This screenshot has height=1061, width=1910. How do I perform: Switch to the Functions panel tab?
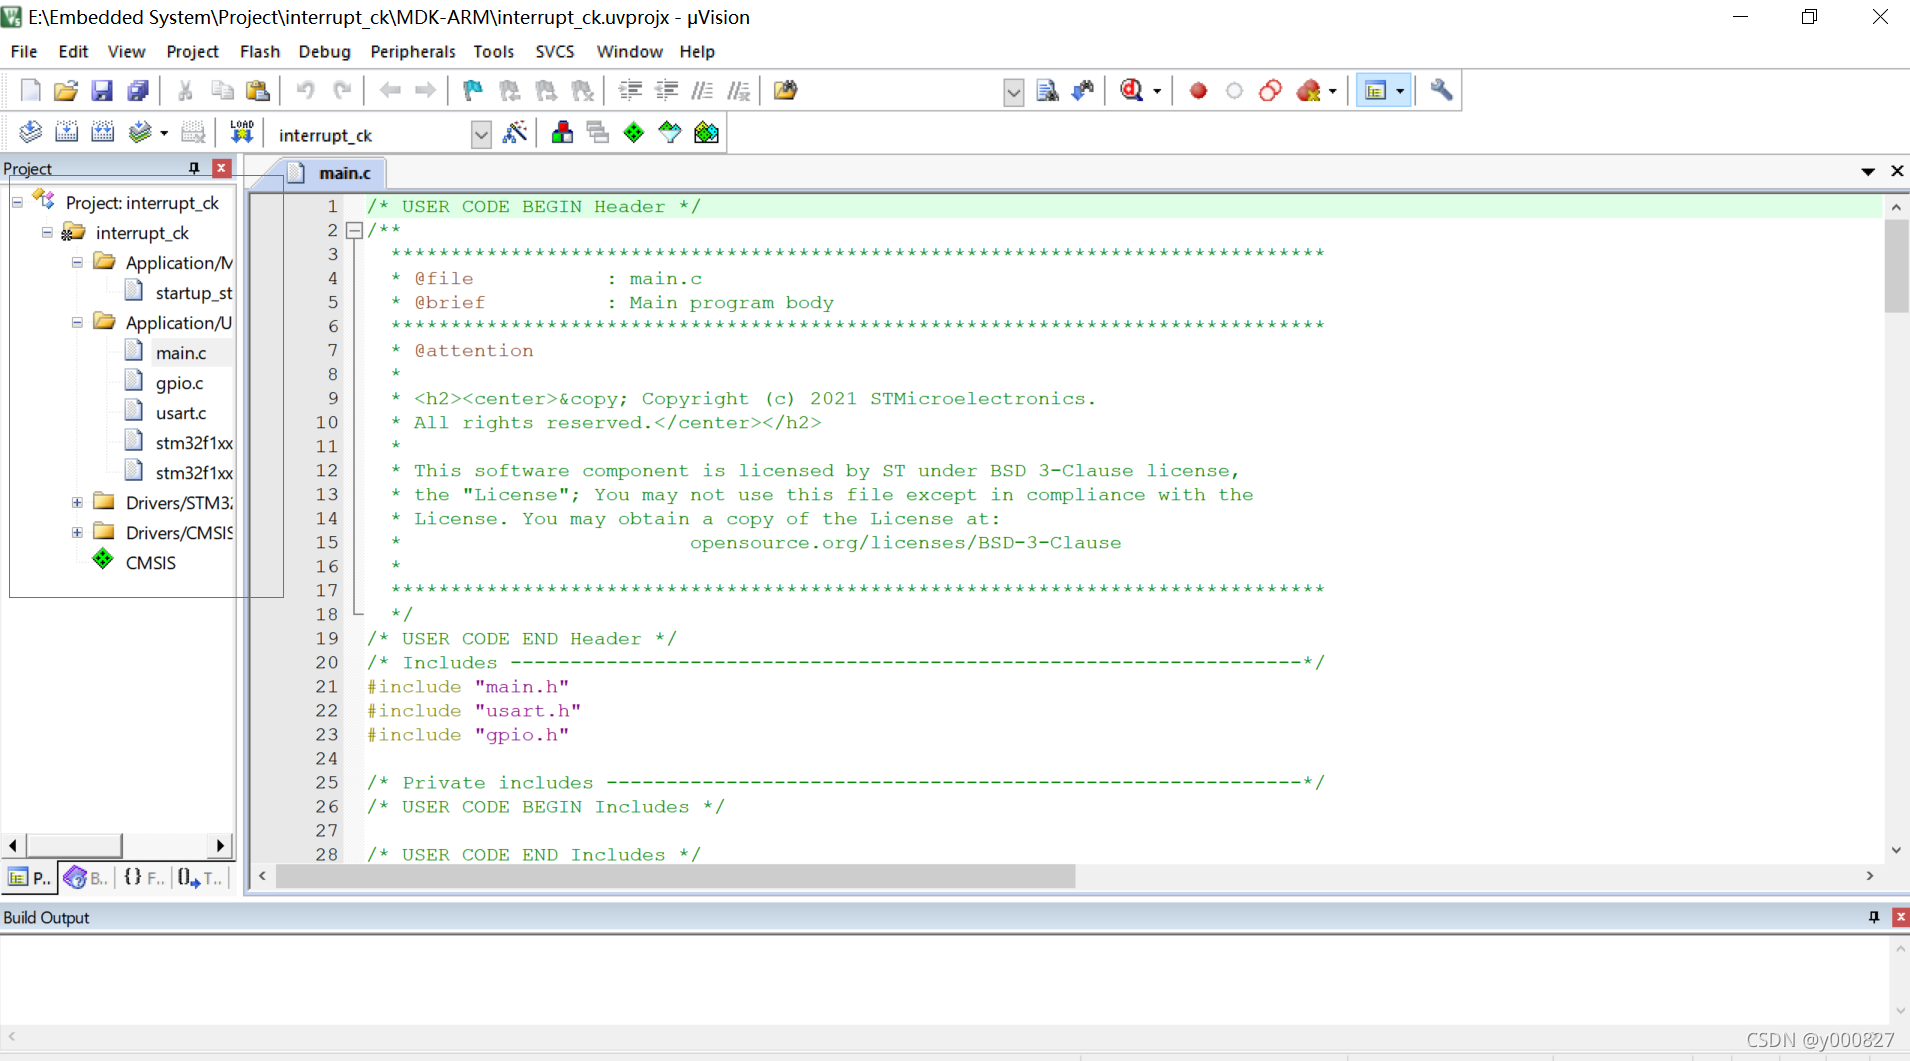pos(144,878)
